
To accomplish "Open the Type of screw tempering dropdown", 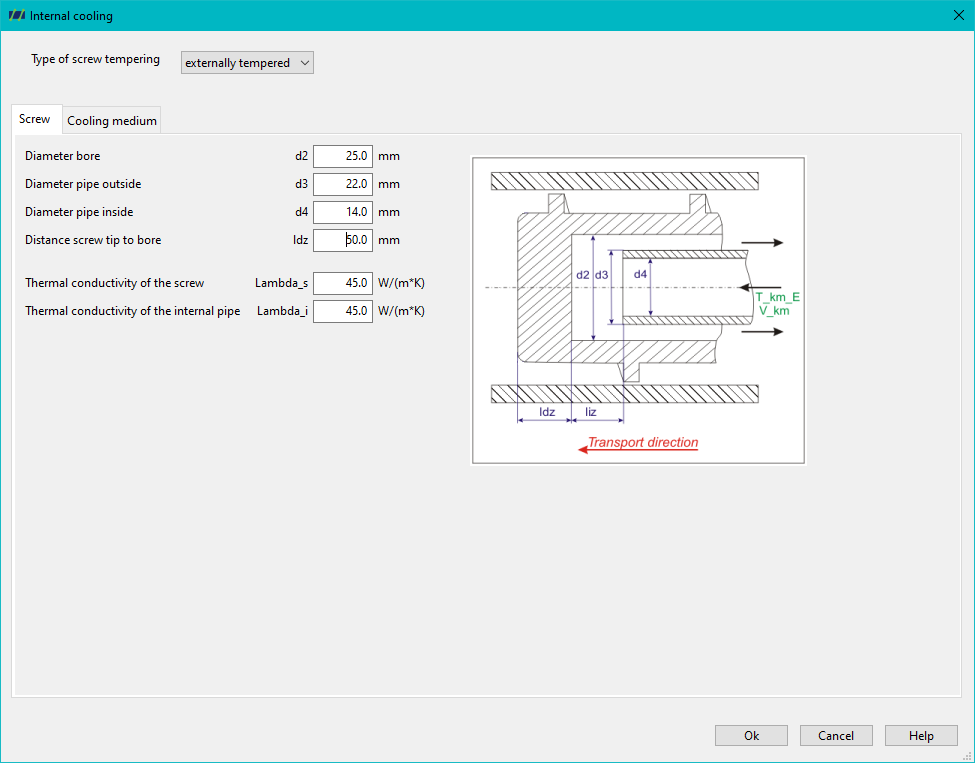I will [x=247, y=63].
